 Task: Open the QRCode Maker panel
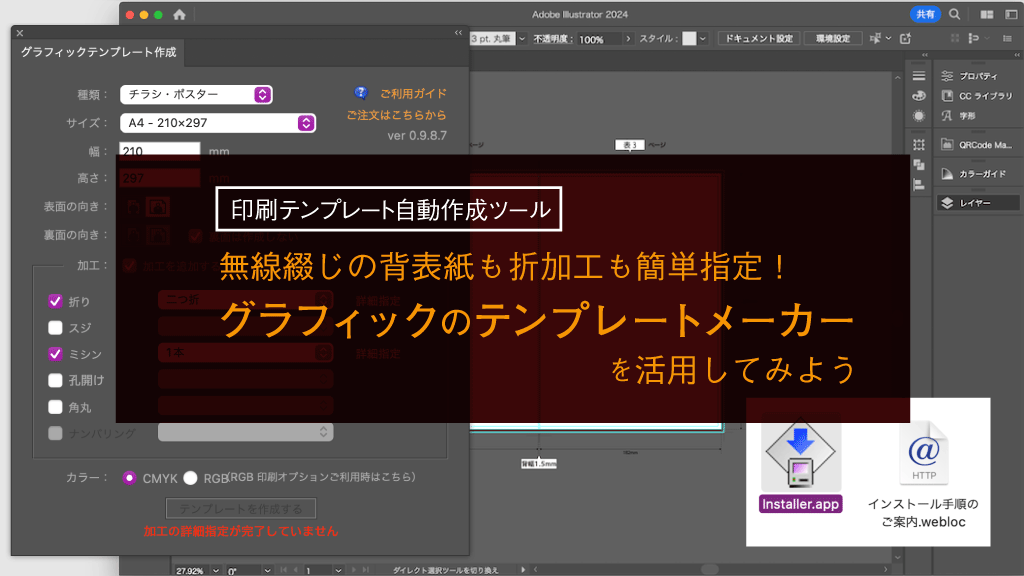(x=975, y=143)
